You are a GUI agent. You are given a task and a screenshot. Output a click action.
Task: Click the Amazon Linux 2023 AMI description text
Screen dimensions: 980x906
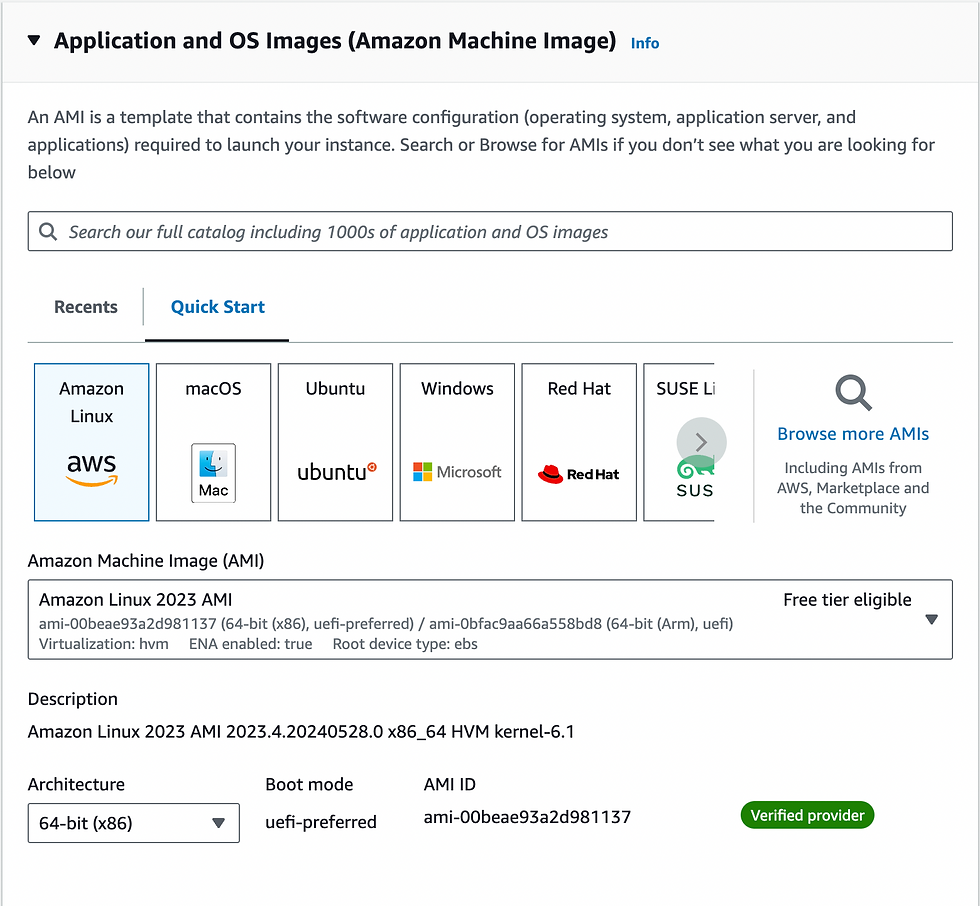click(301, 731)
